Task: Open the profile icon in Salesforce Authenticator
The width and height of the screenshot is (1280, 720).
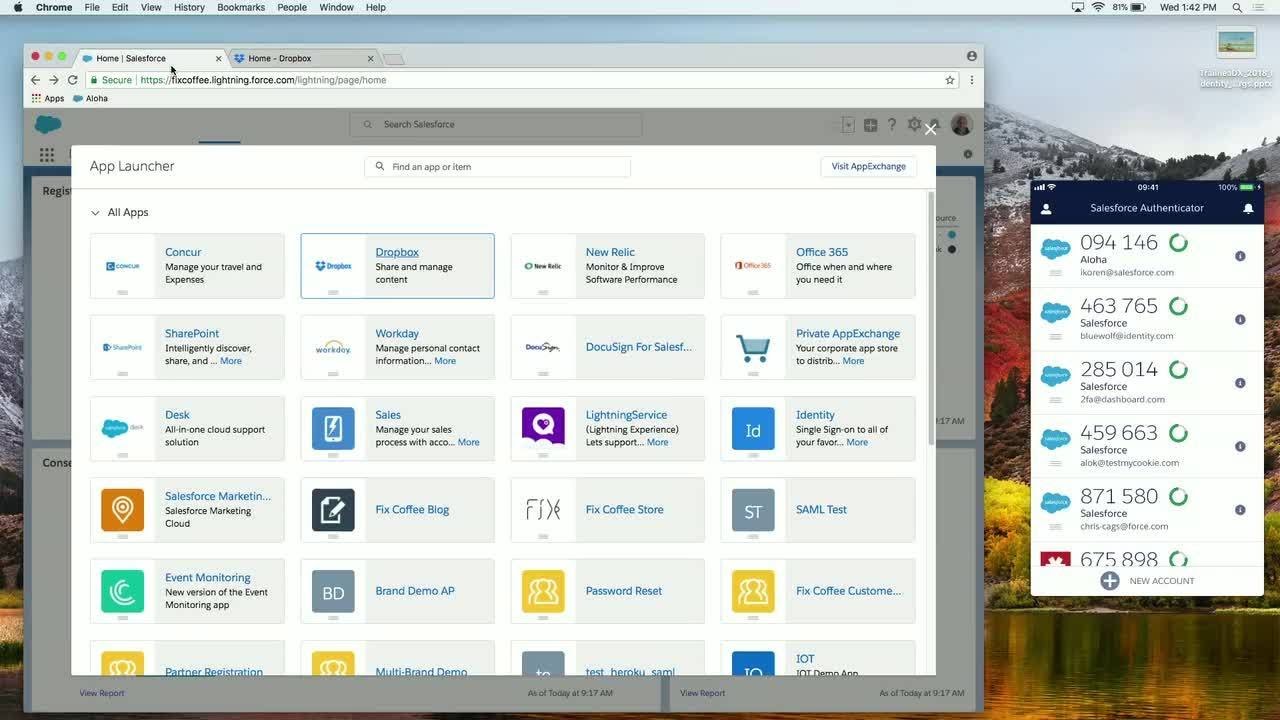Action: point(1046,209)
